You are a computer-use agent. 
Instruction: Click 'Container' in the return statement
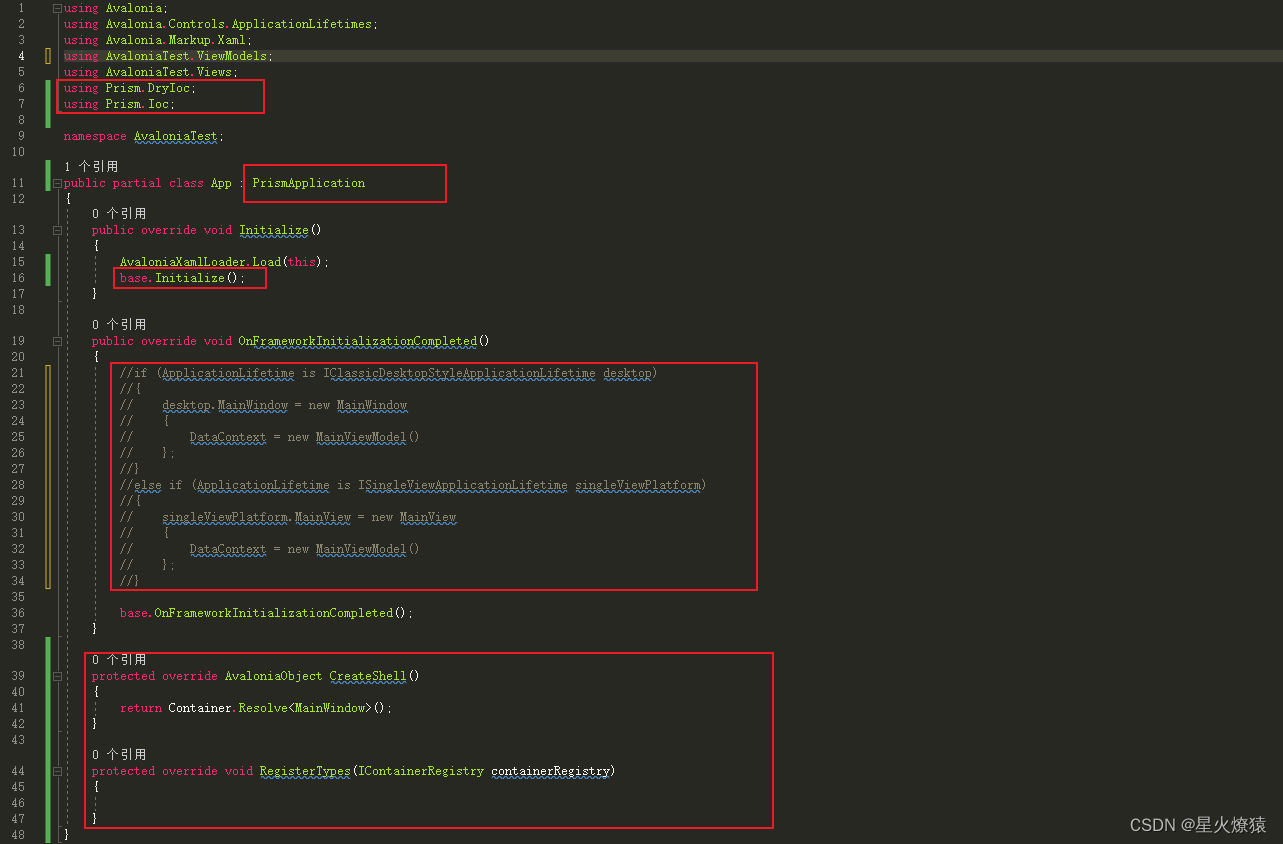click(x=201, y=708)
